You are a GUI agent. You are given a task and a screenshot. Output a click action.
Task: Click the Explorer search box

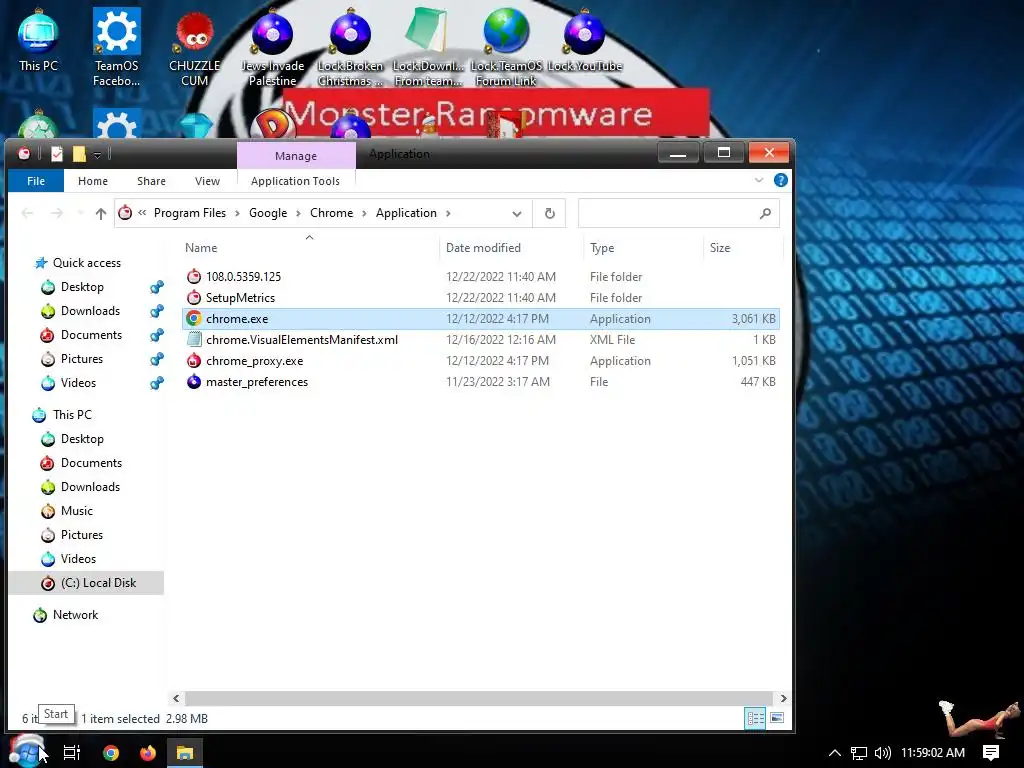(x=678, y=214)
